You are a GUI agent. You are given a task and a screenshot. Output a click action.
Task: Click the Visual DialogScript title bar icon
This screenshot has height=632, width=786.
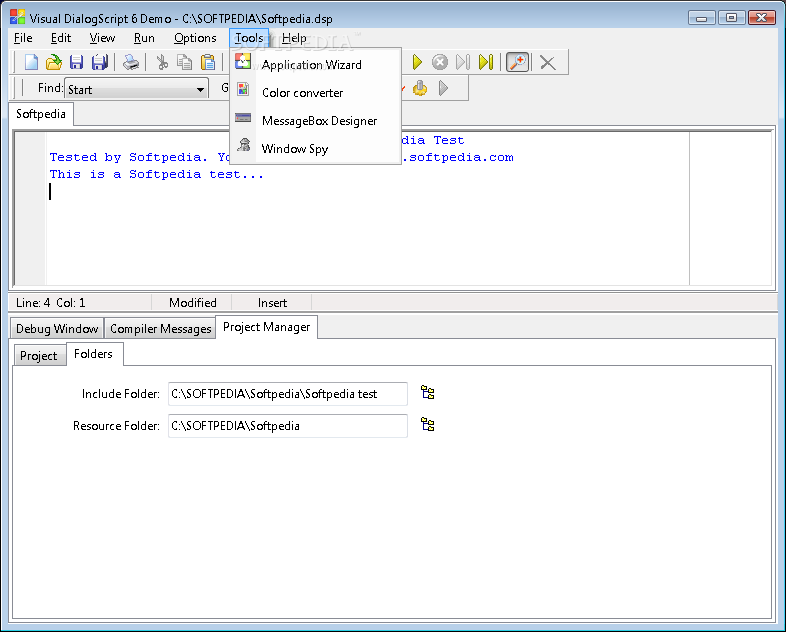[18, 17]
